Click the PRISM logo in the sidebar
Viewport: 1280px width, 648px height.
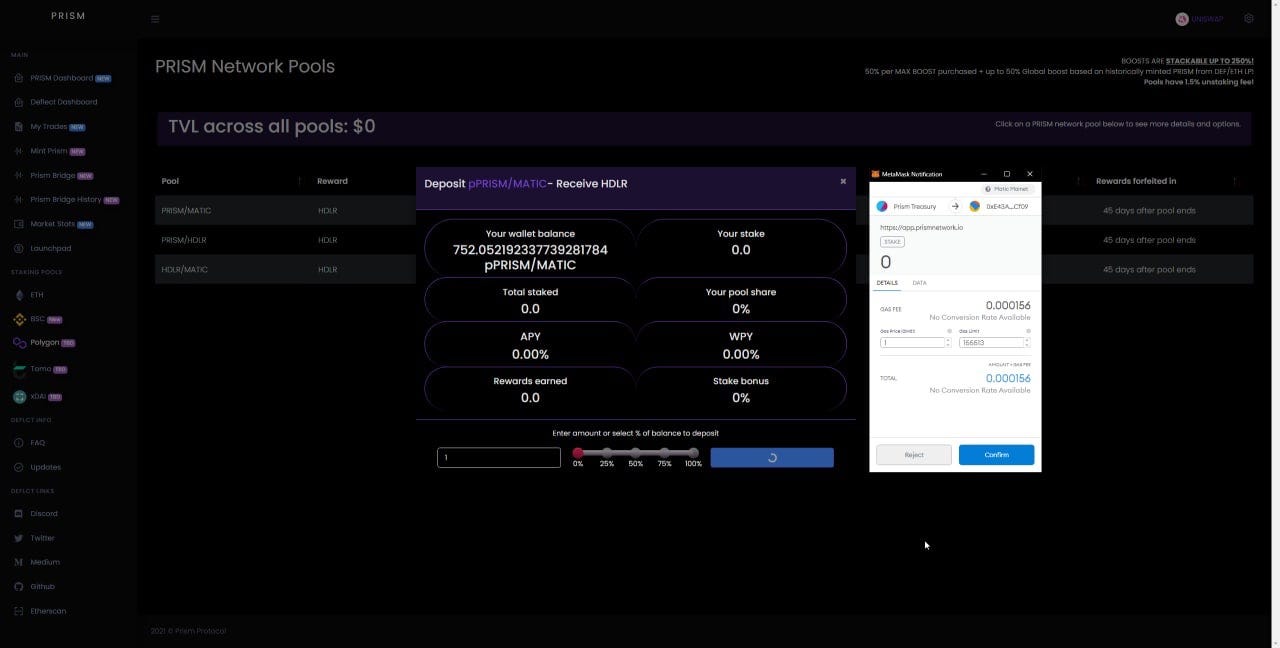(x=68, y=17)
